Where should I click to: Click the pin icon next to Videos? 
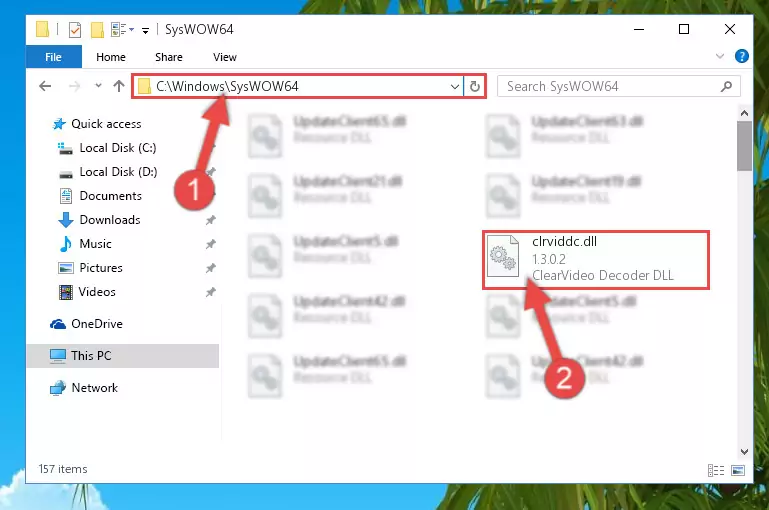tap(210, 292)
